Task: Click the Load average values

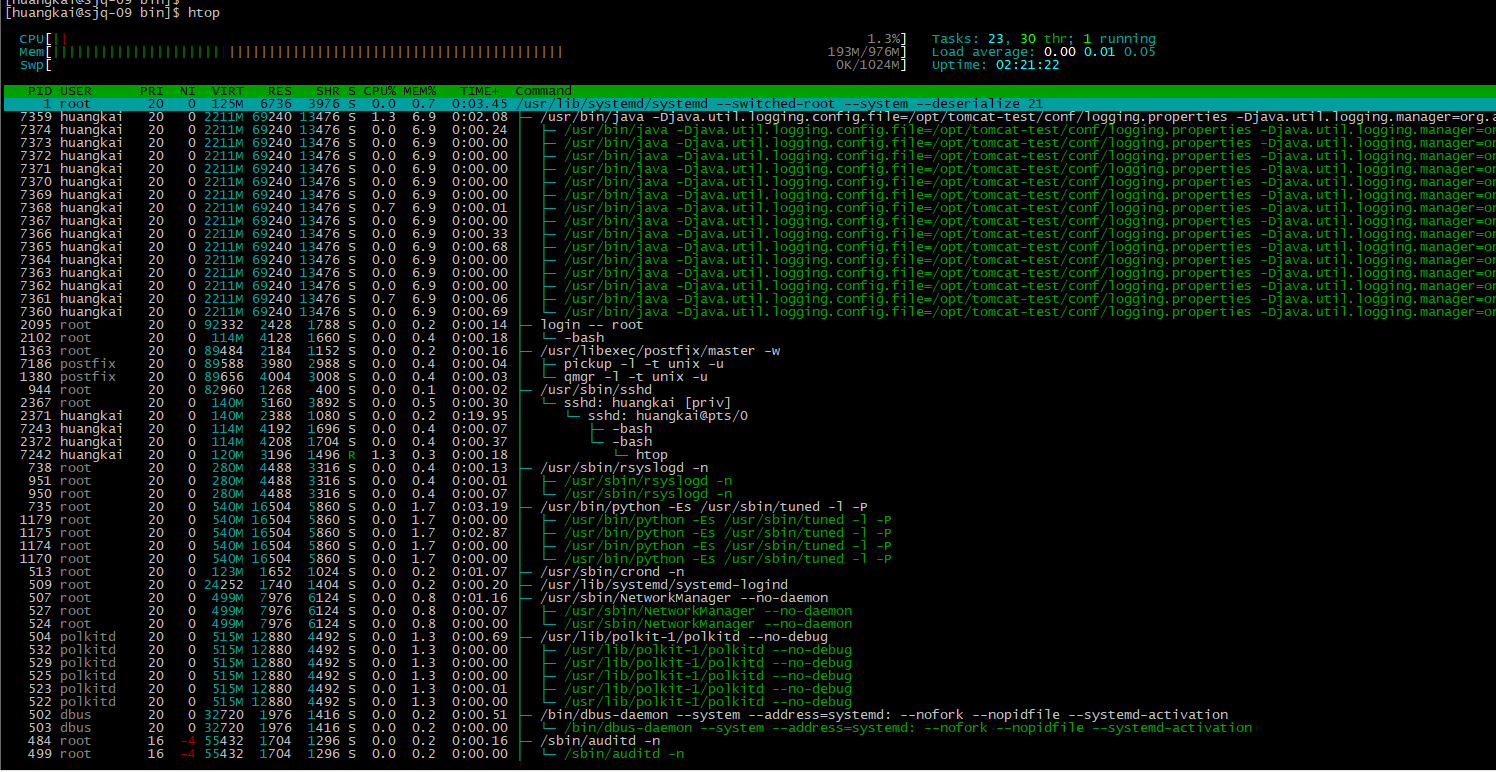Action: (1099, 52)
